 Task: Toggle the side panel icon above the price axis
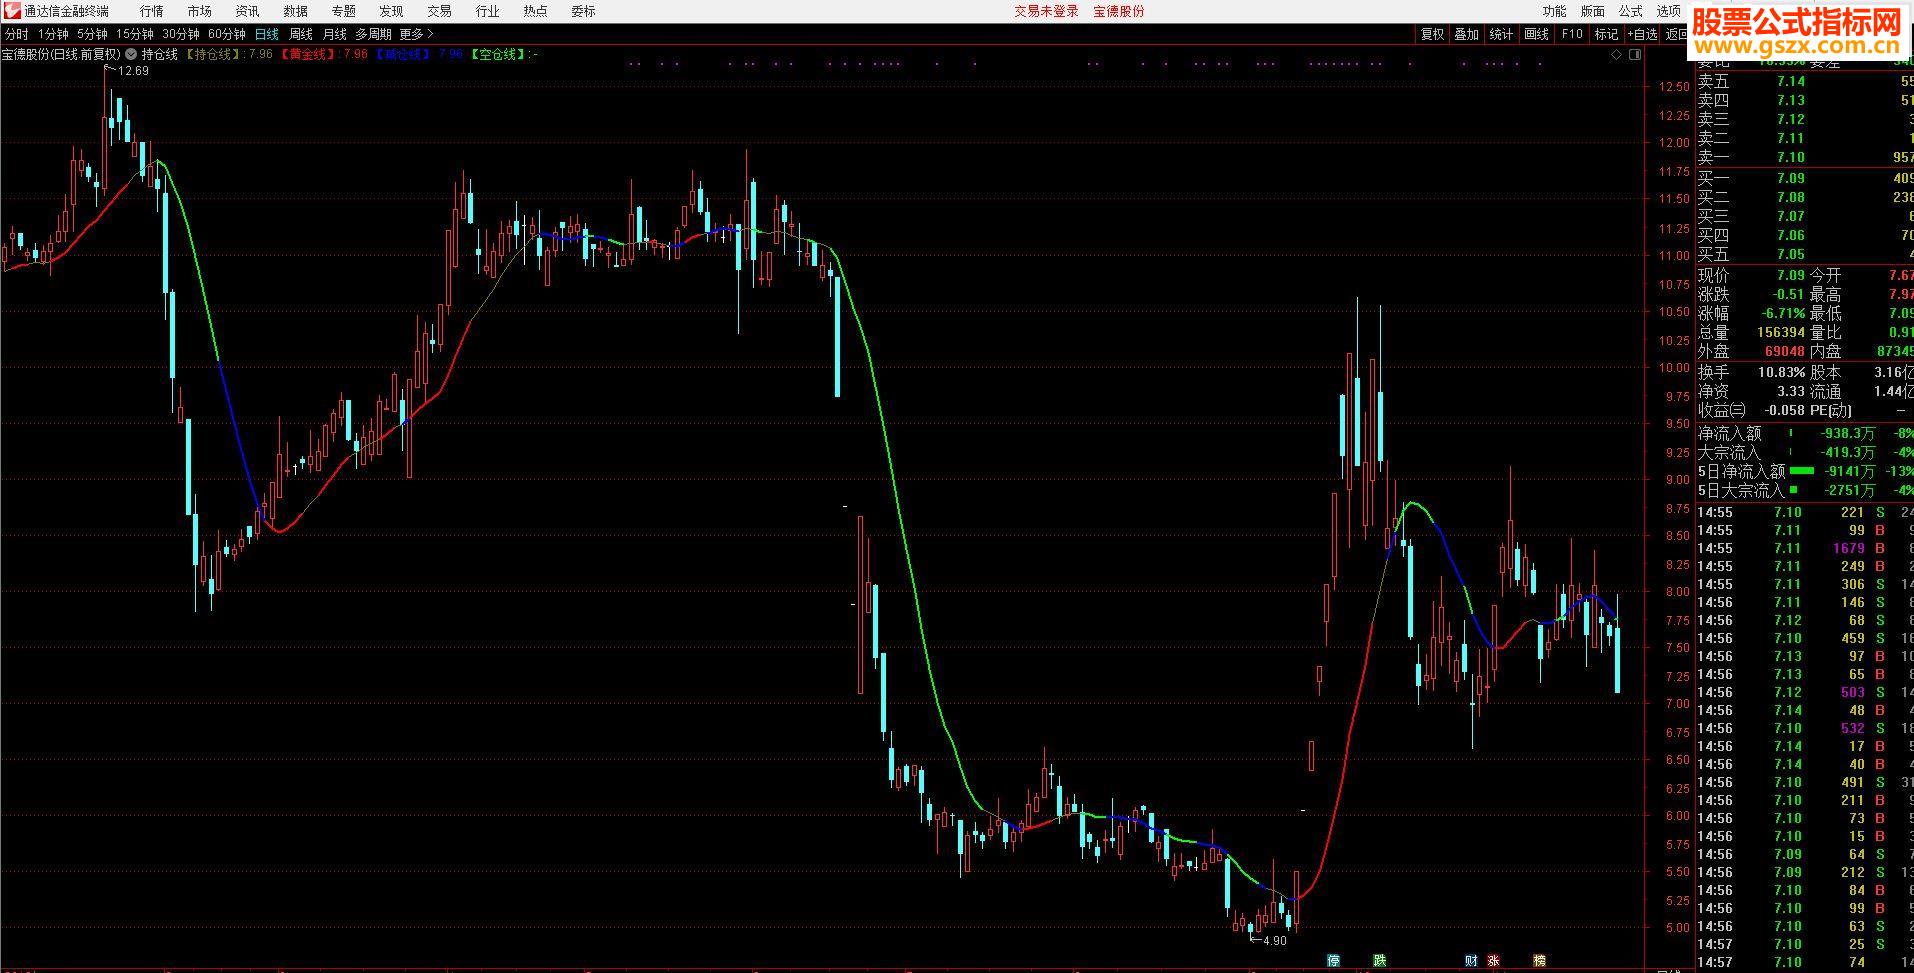point(1636,55)
